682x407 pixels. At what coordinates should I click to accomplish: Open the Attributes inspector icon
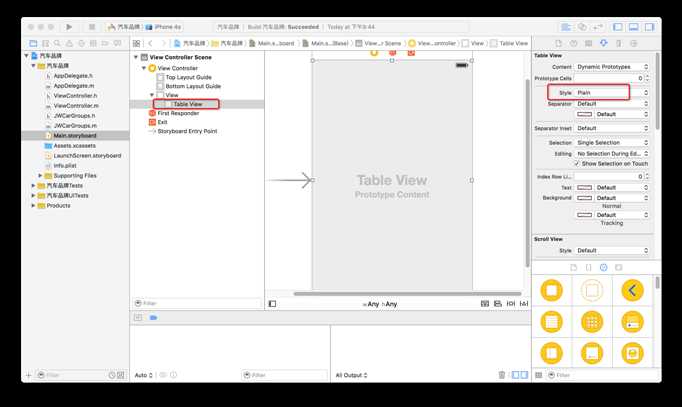pos(603,43)
